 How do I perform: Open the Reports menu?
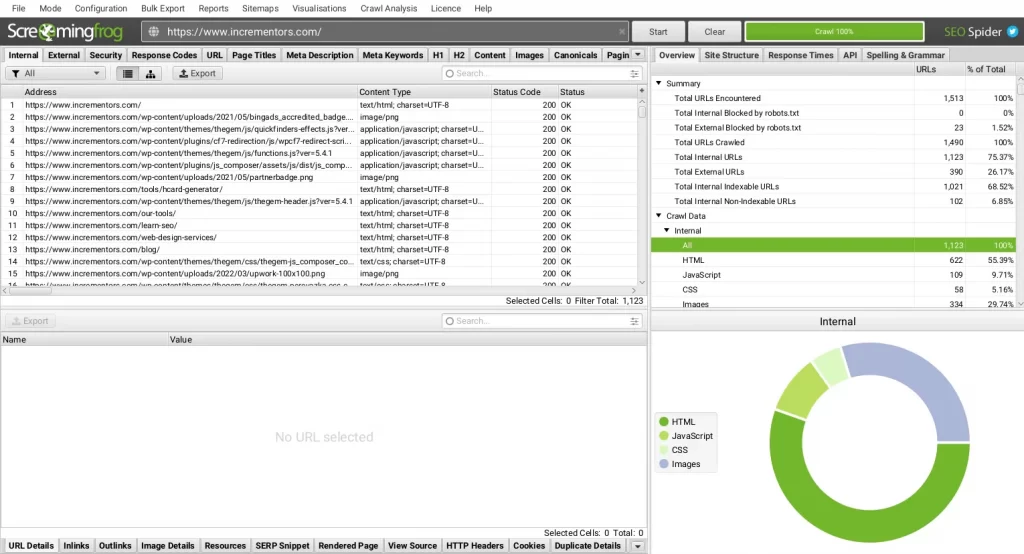[214, 8]
